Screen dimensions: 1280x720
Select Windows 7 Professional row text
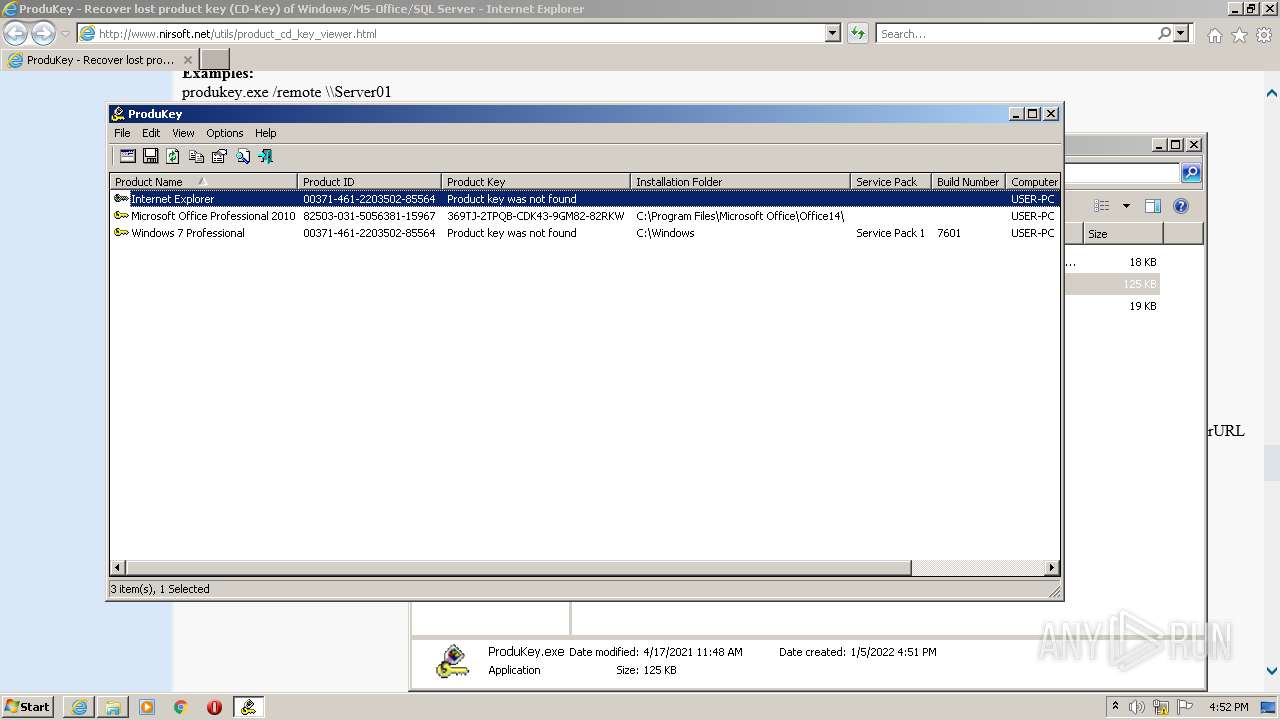188,233
